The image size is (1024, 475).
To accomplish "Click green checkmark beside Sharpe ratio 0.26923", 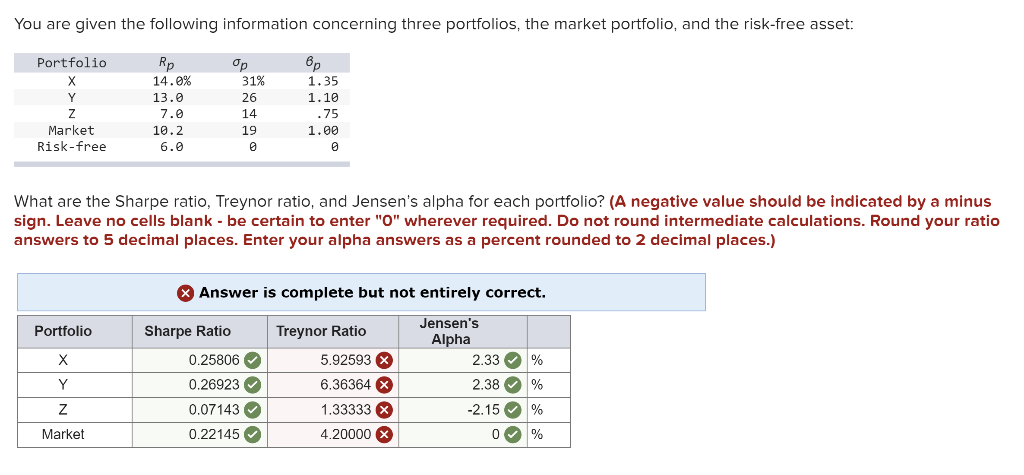I will pyautogui.click(x=253, y=385).
